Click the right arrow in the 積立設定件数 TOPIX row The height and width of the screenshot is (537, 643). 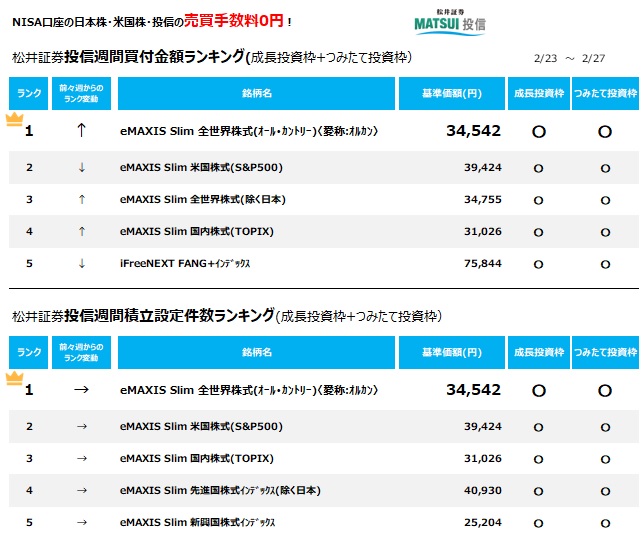[x=82, y=458]
